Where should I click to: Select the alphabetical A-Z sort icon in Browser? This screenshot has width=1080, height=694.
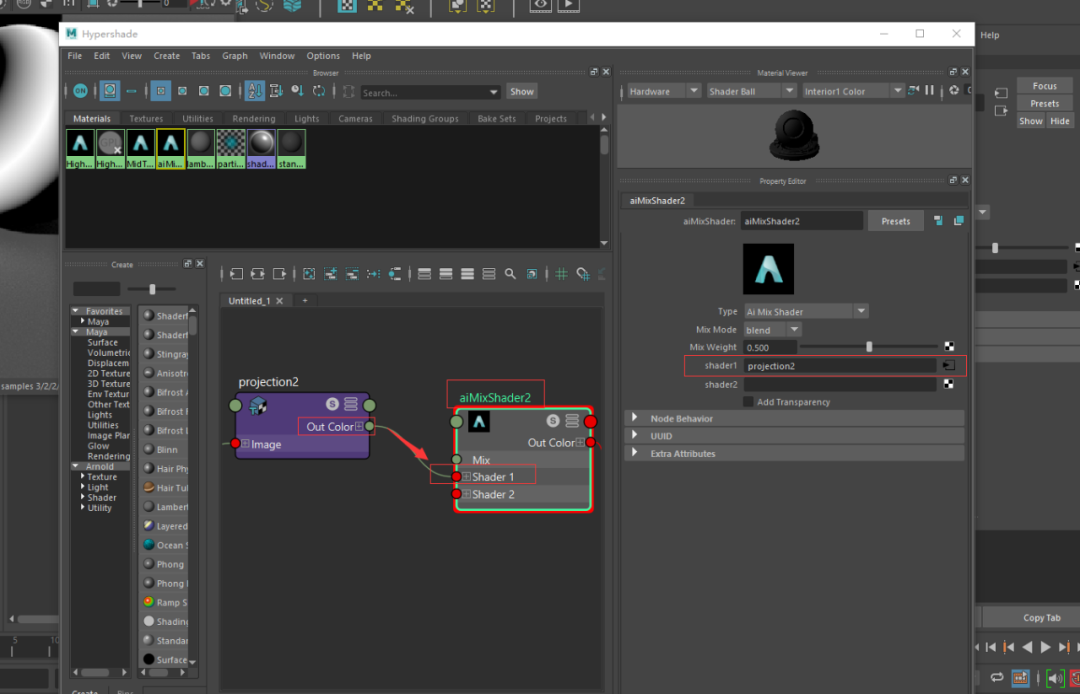[x=254, y=91]
